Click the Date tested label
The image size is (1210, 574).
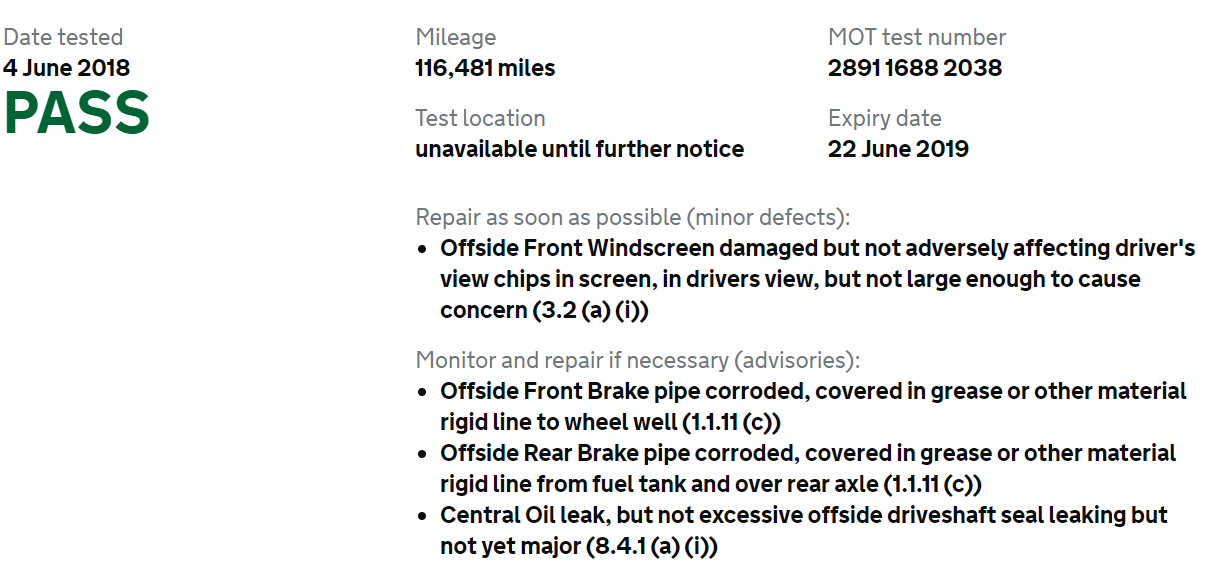click(x=63, y=37)
